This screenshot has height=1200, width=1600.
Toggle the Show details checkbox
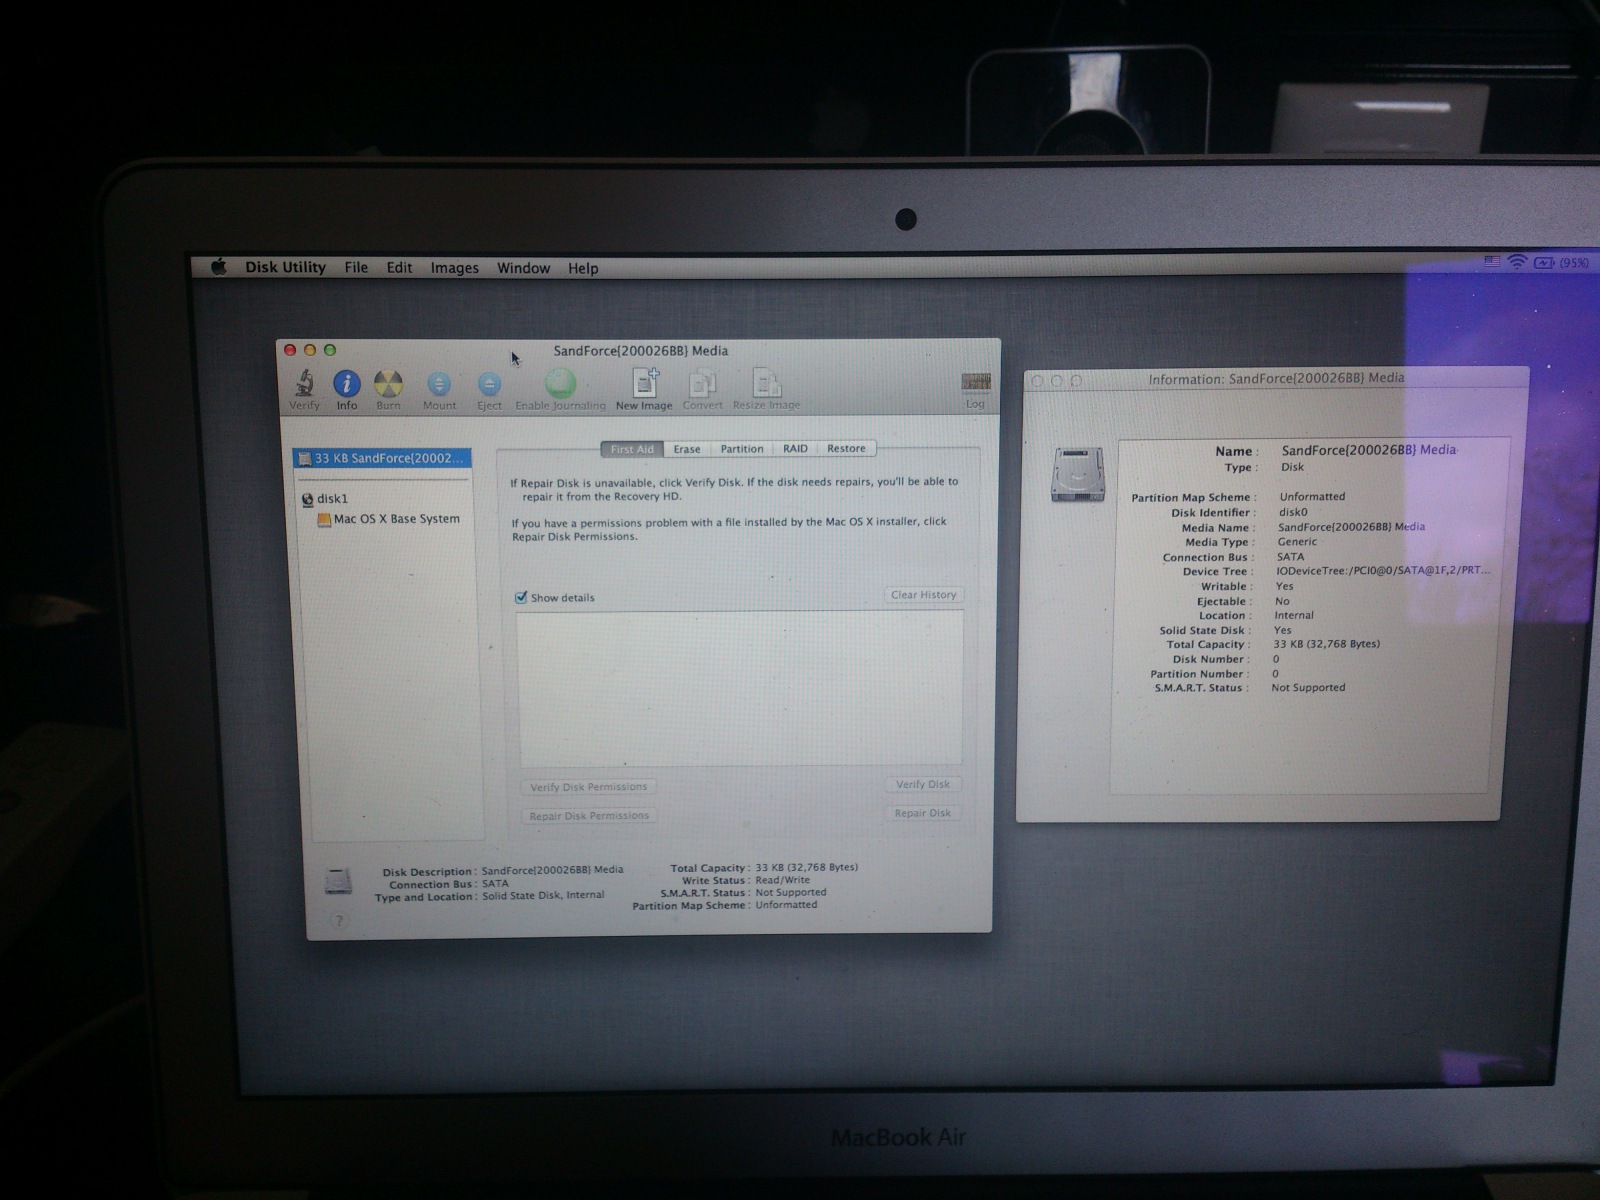pyautogui.click(x=521, y=597)
